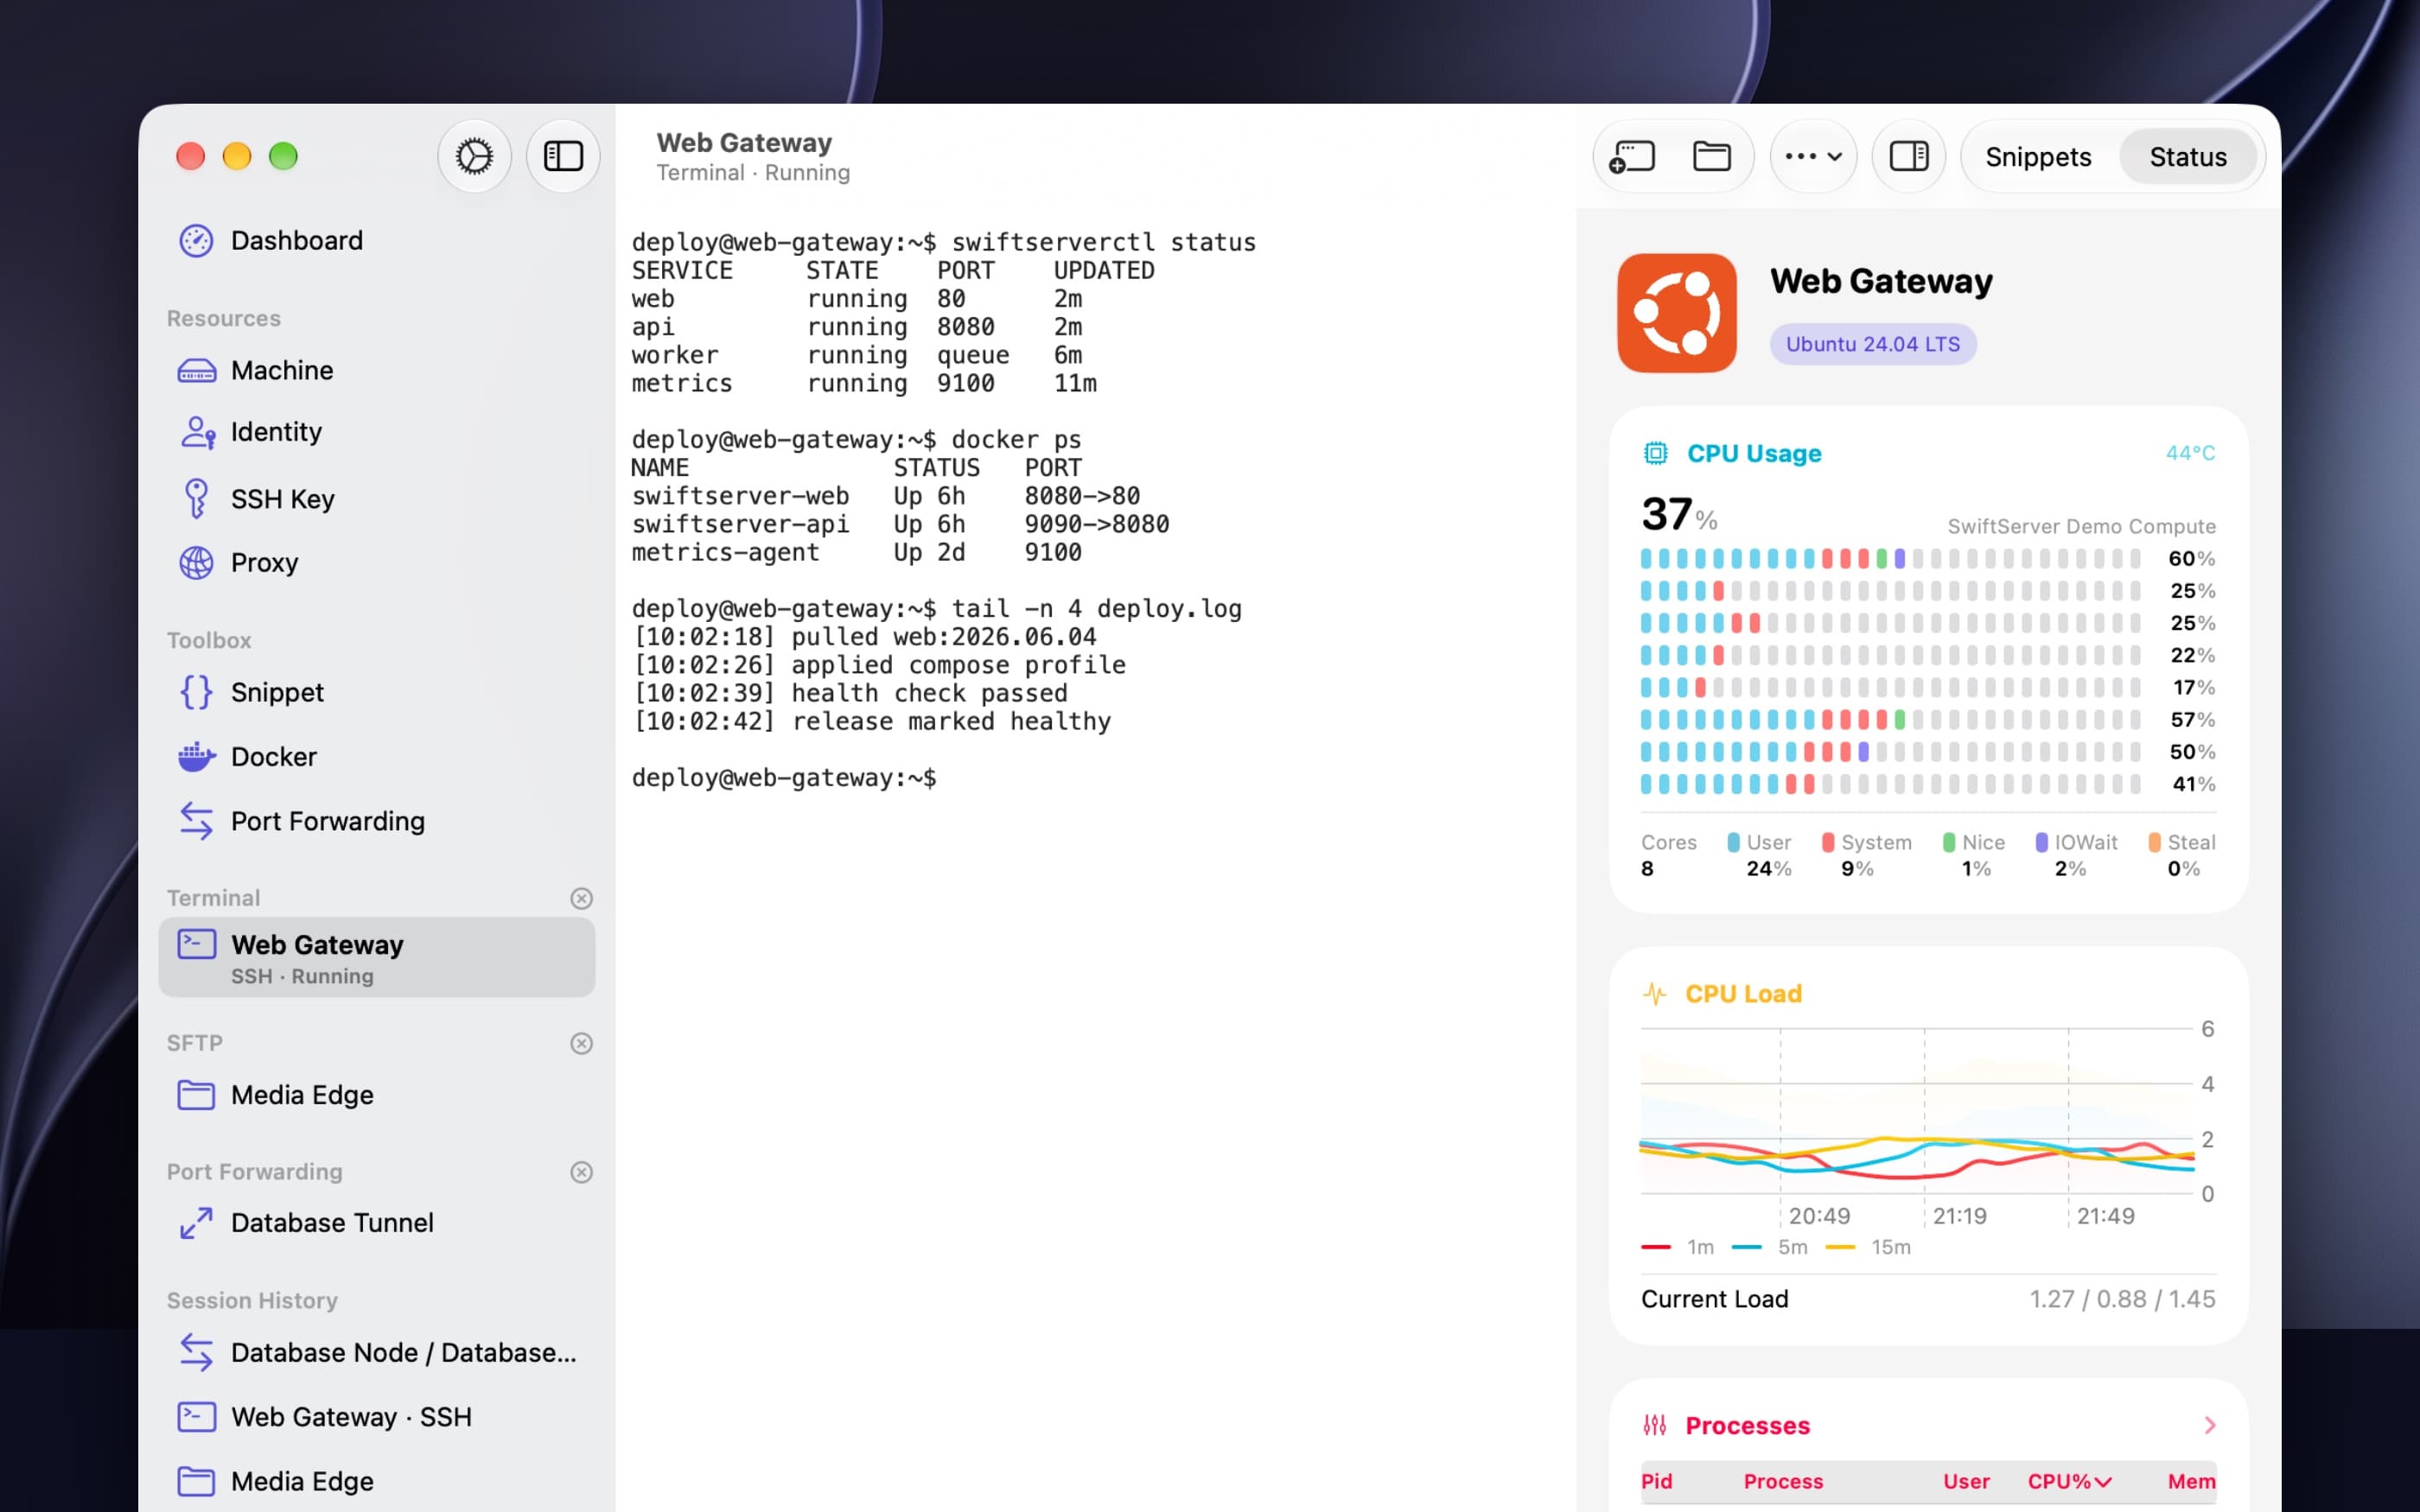Click the 44°C temperature reading
Viewport: 2420px width, 1512px height.
click(x=2190, y=453)
